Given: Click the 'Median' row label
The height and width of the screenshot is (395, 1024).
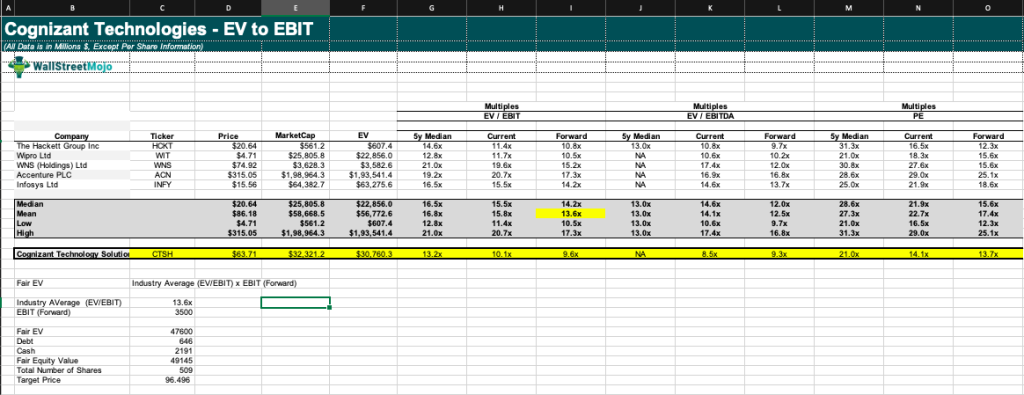Looking at the screenshot, I should click(x=72, y=204).
